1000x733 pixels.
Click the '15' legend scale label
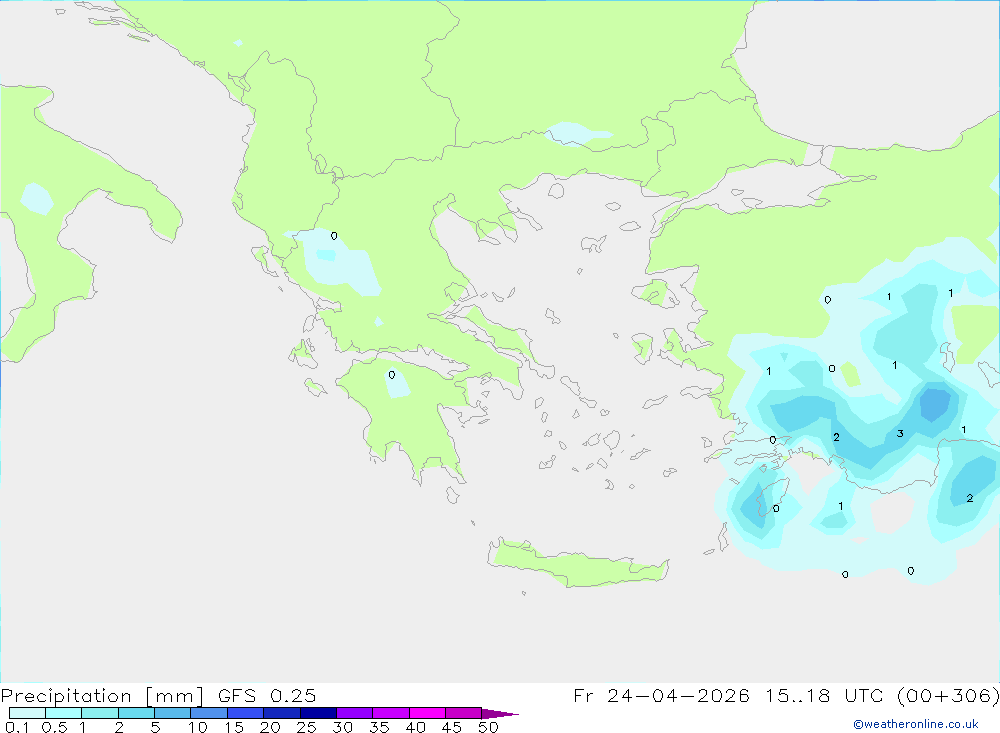234,727
